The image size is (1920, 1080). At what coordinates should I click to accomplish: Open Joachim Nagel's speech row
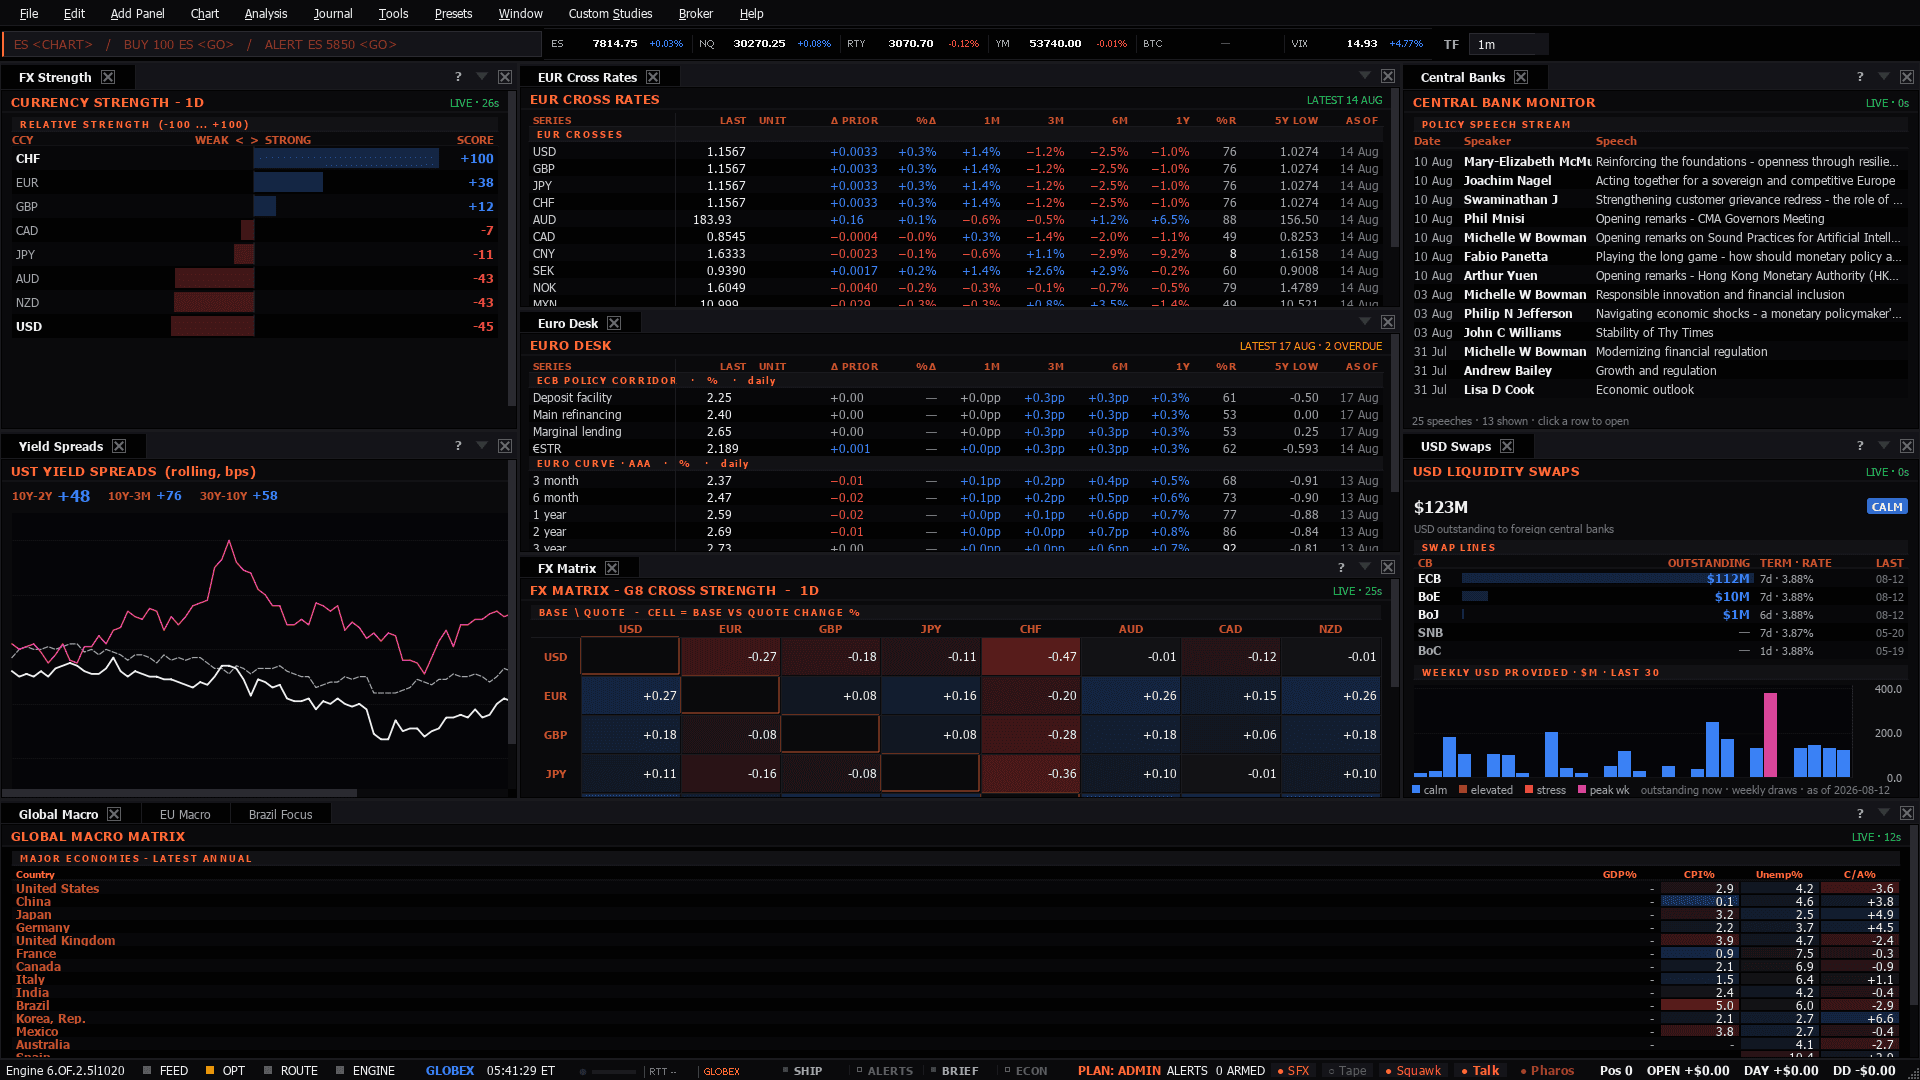[x=1659, y=181]
